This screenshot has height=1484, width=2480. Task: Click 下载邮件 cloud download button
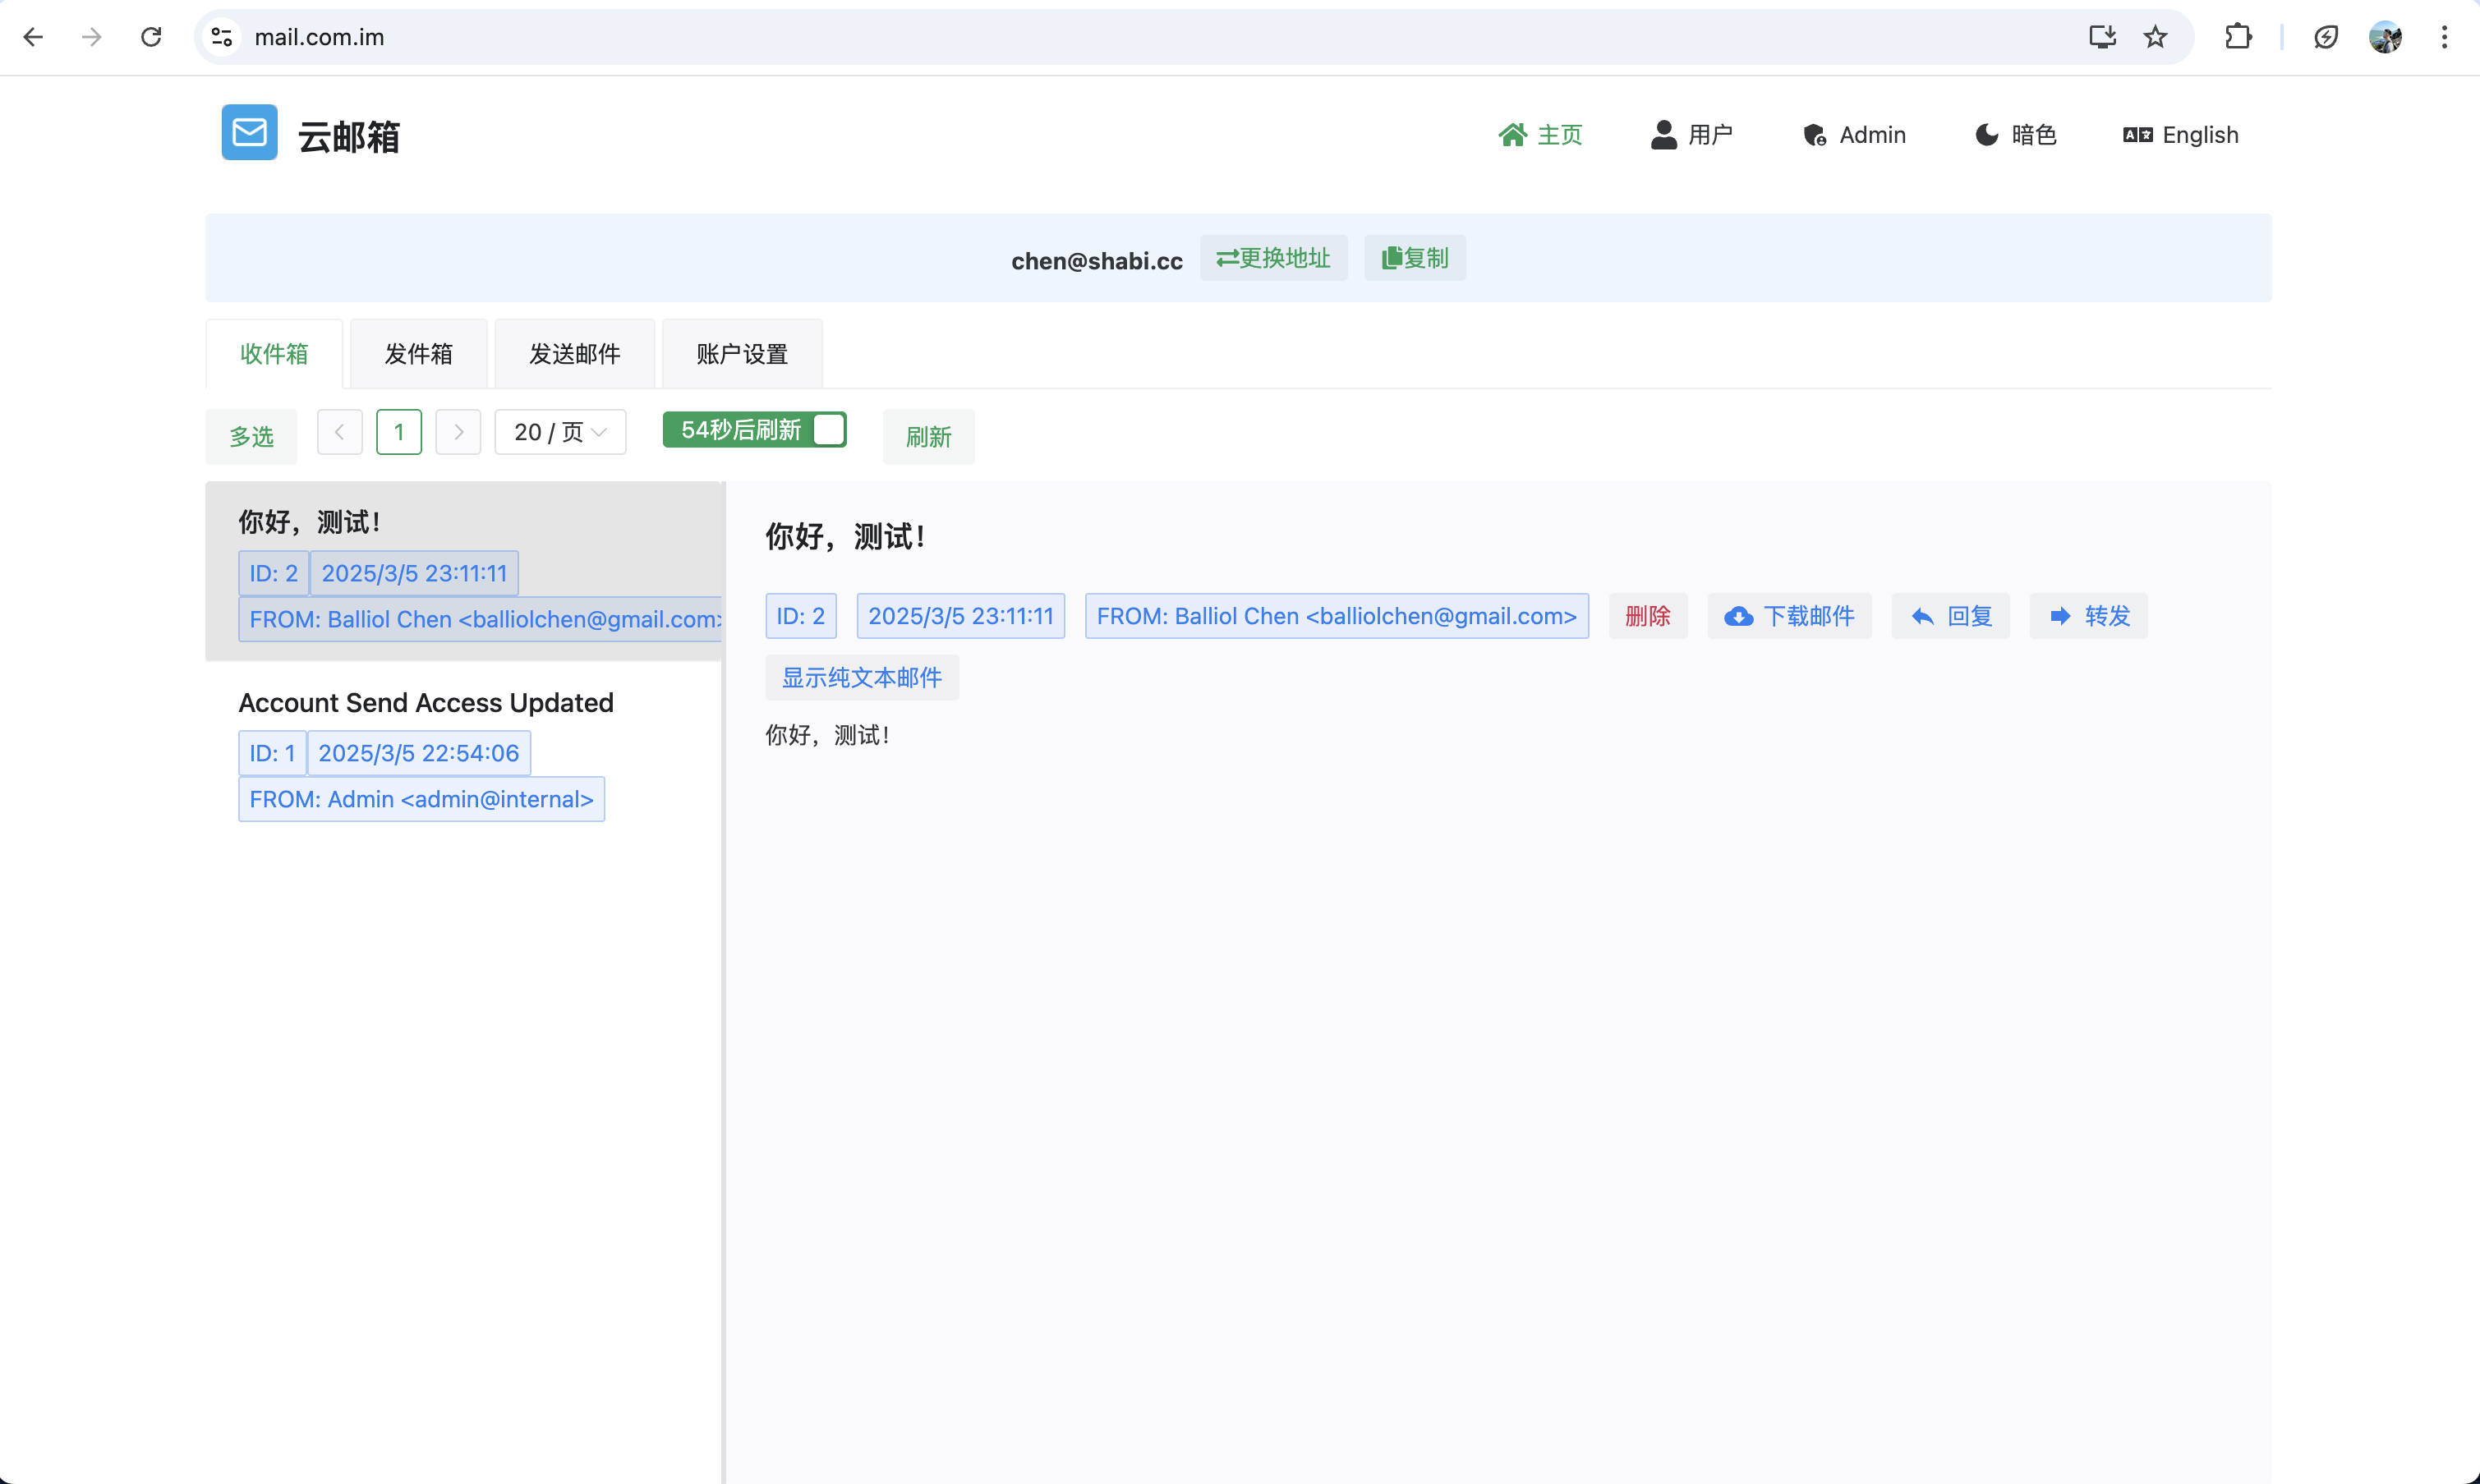point(1789,616)
